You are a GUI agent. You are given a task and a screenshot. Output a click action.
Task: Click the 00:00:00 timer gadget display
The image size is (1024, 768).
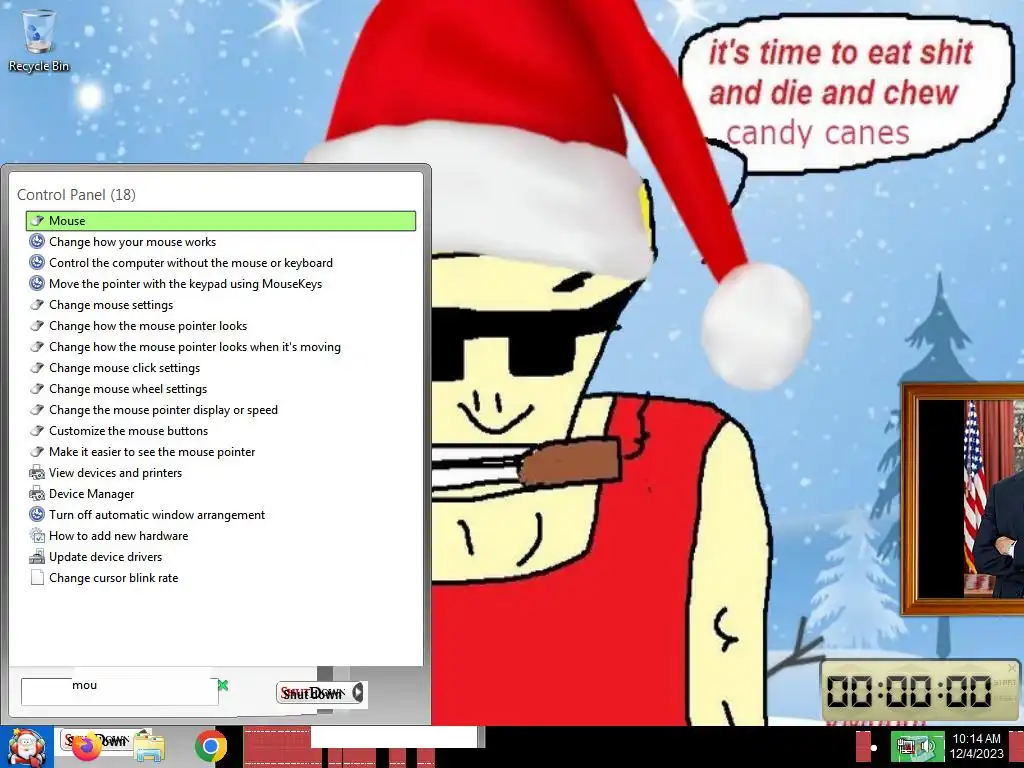909,691
